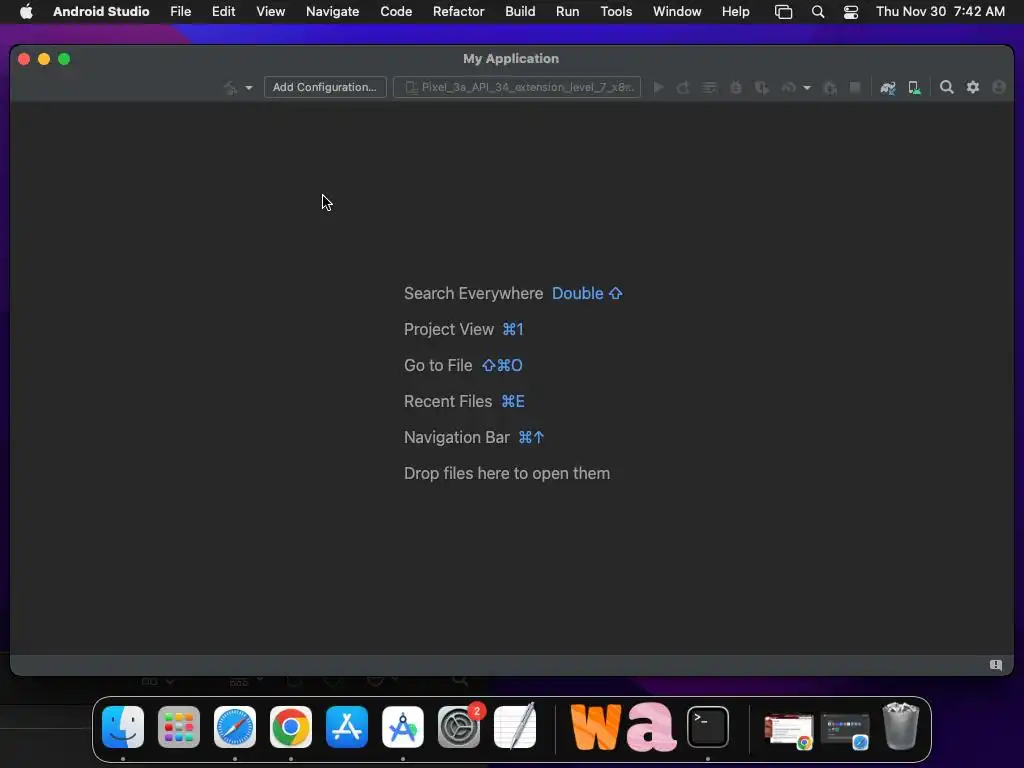Click the notifications icon in status bar
This screenshot has height=768, width=1024.
click(996, 665)
